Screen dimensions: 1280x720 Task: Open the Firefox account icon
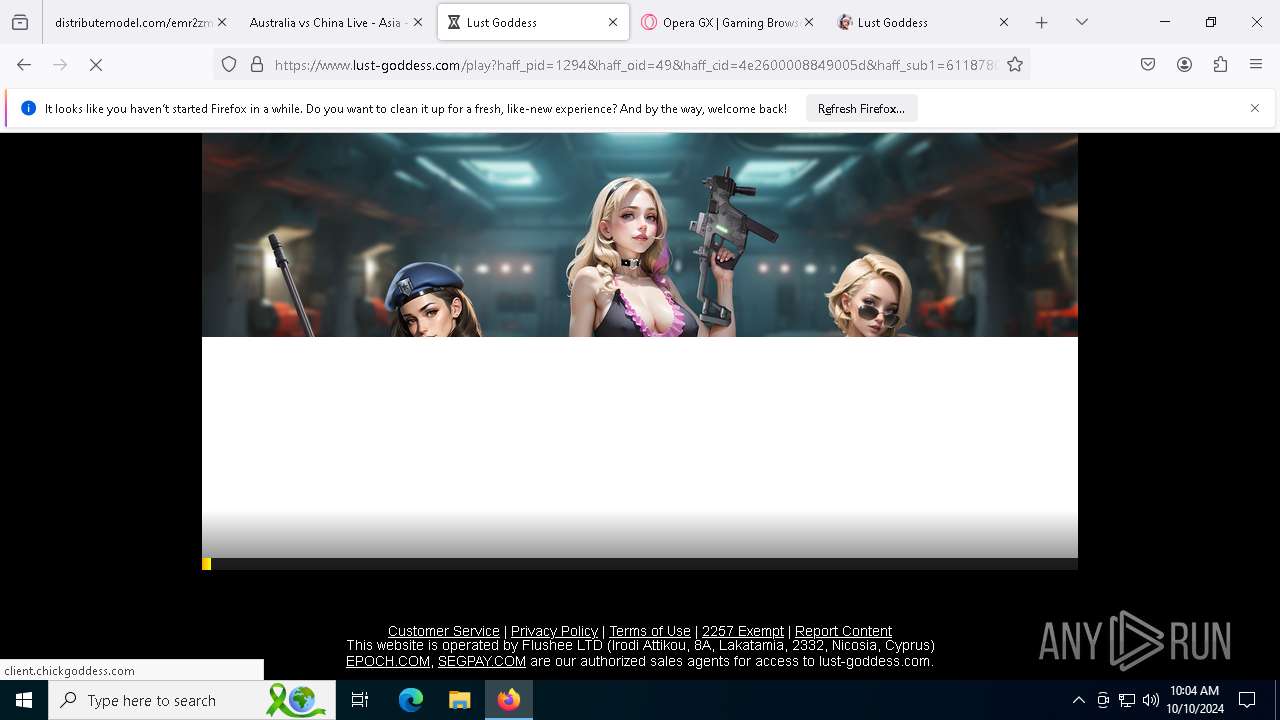pos(1184,64)
